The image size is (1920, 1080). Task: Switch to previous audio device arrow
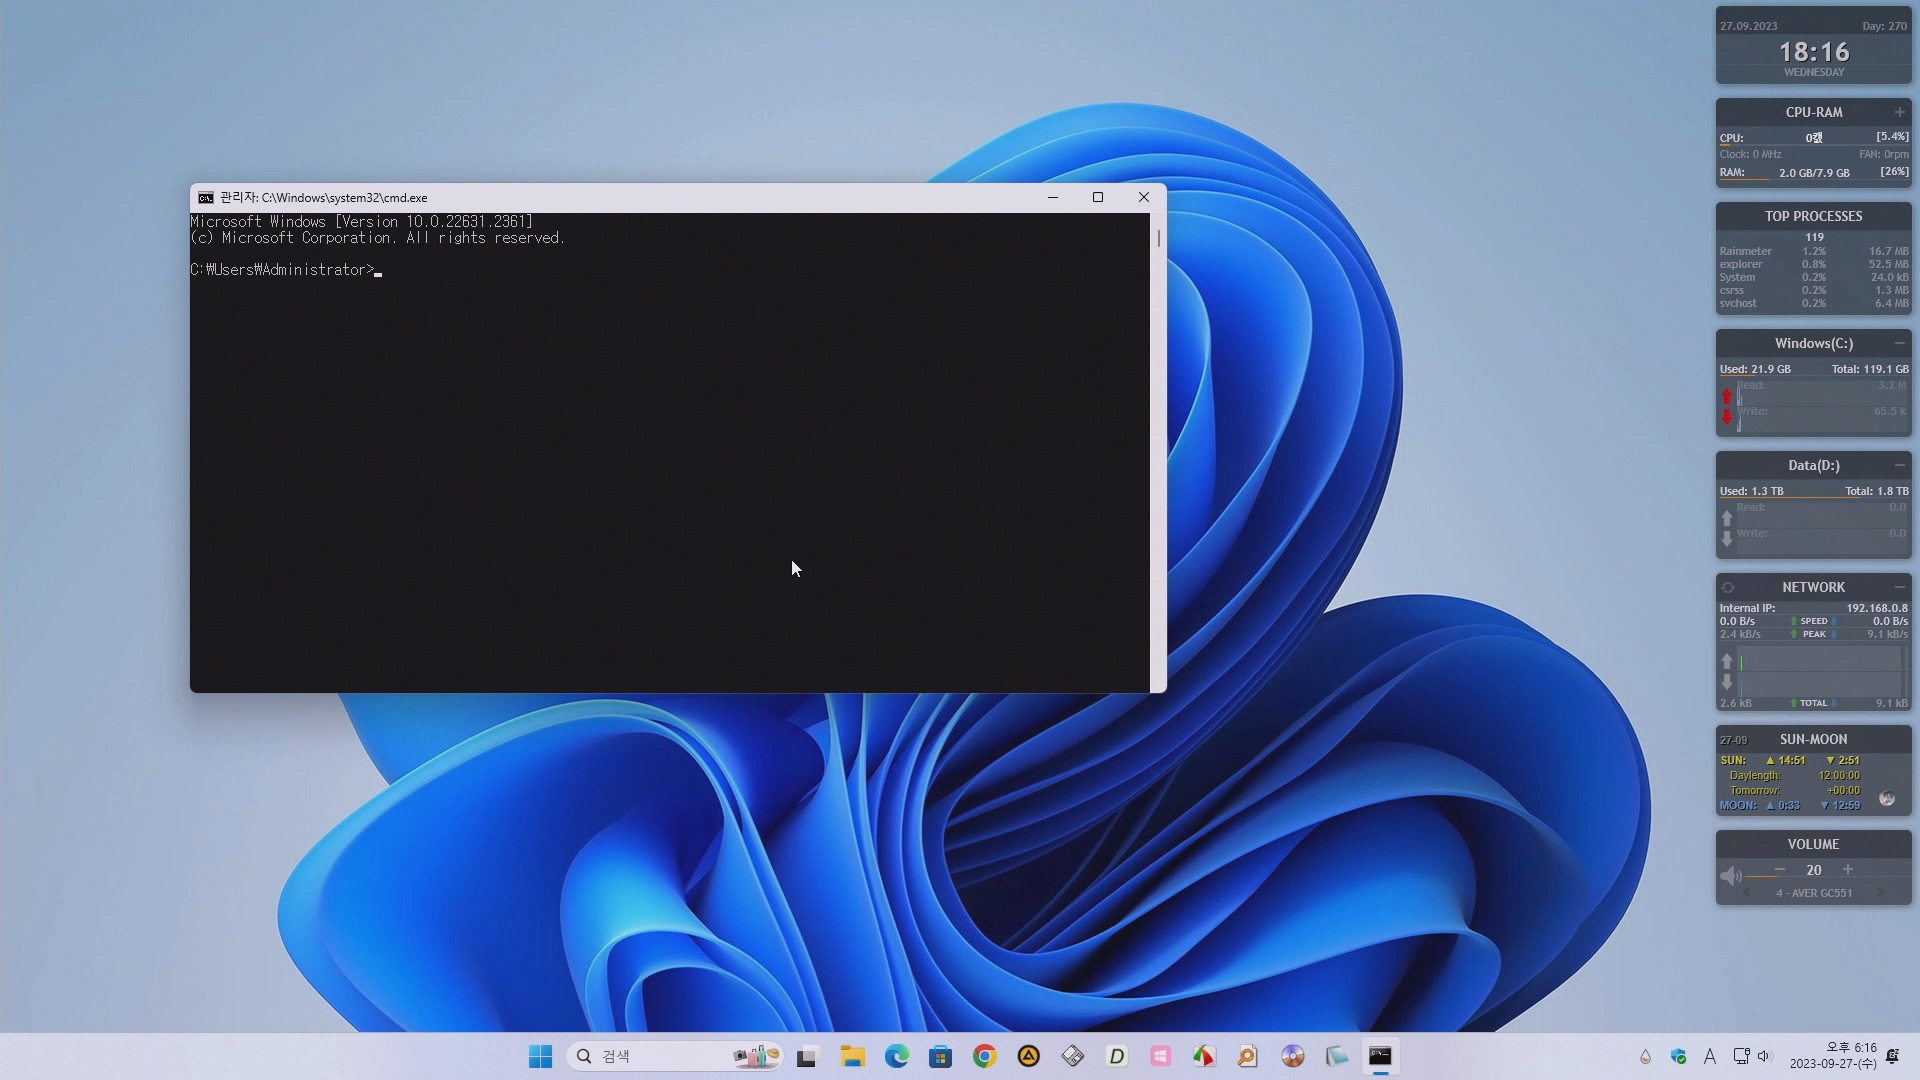point(1747,893)
